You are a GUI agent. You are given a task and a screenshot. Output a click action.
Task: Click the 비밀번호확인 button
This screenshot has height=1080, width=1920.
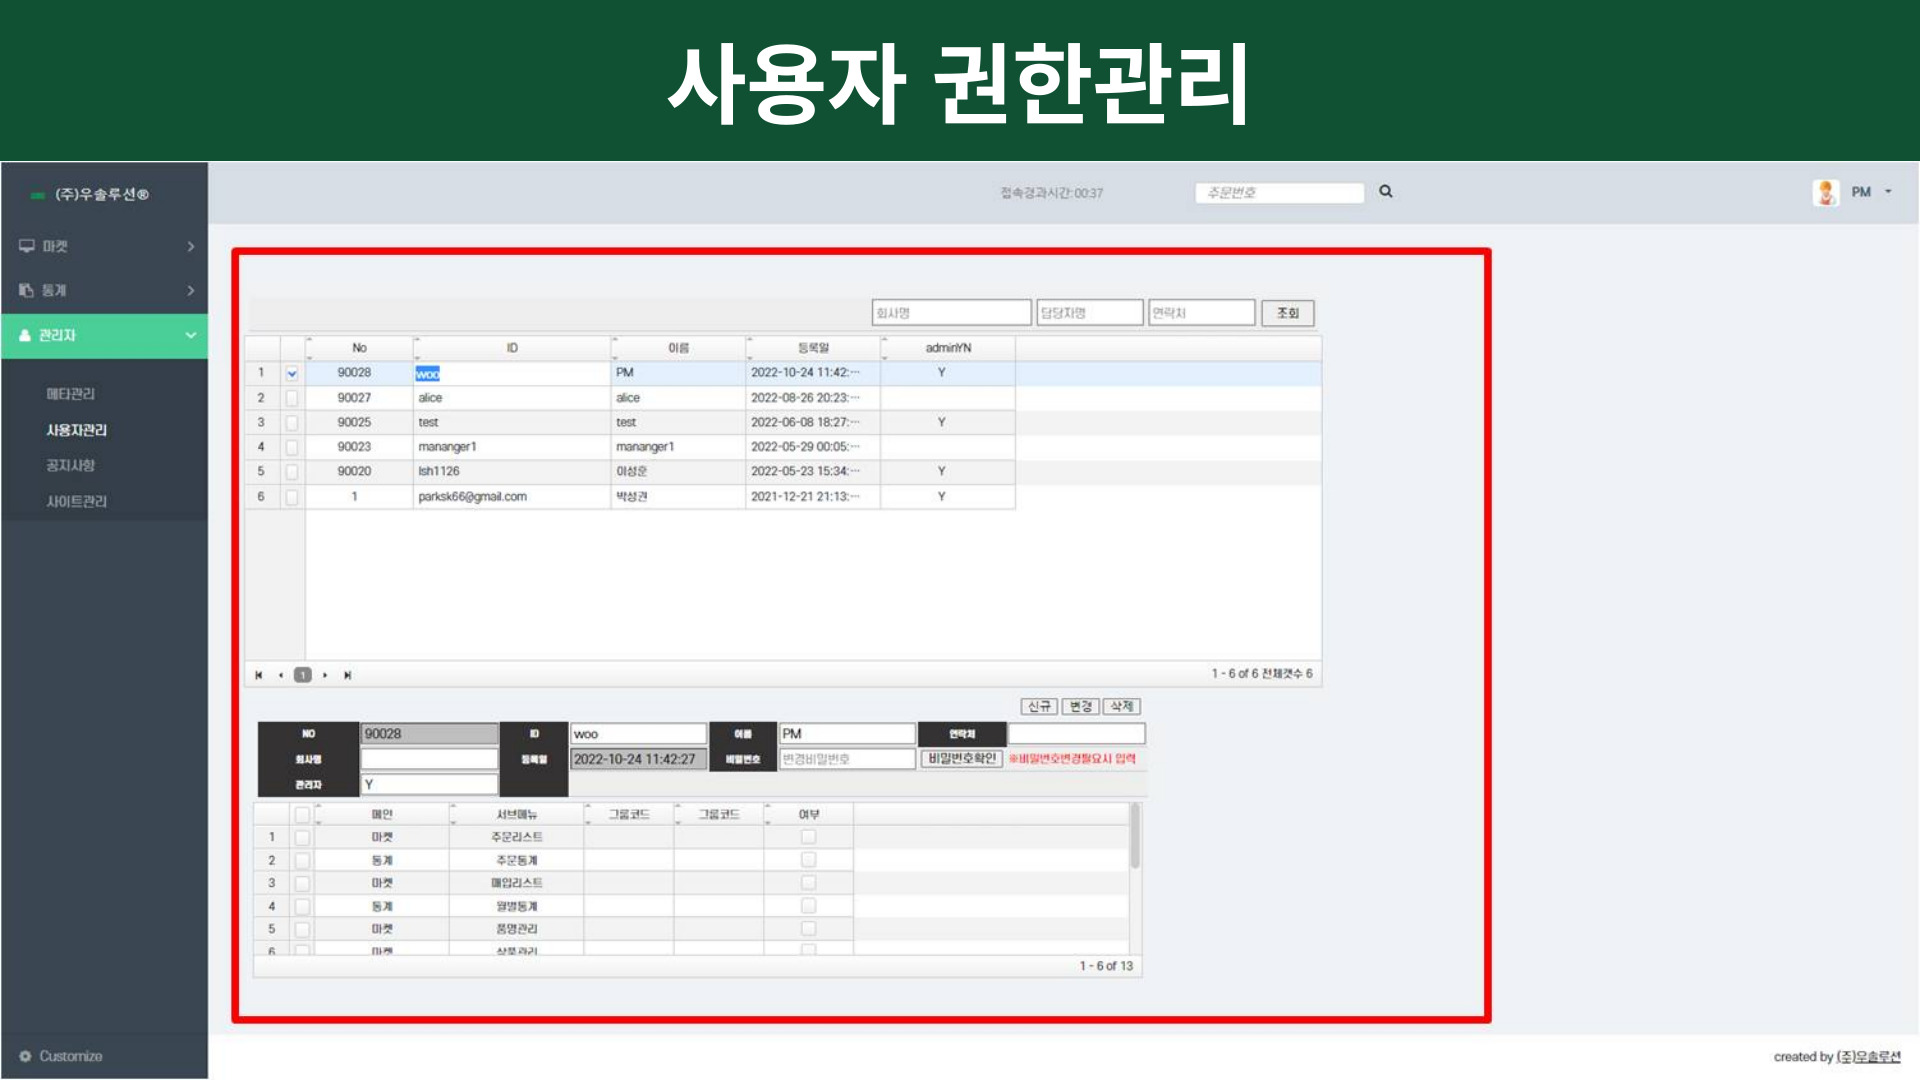(x=961, y=759)
